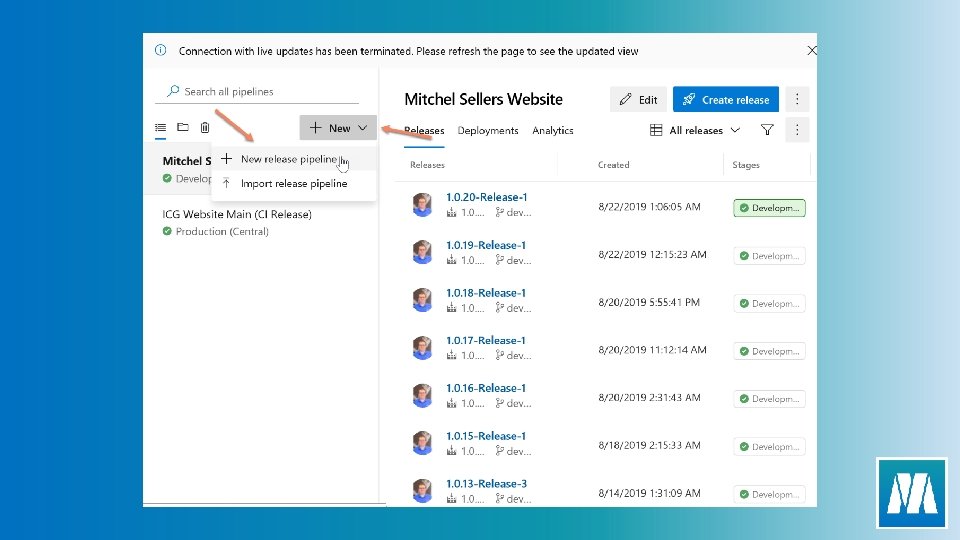
Task: Open release 1.0.17-Release-1
Action: coord(486,340)
